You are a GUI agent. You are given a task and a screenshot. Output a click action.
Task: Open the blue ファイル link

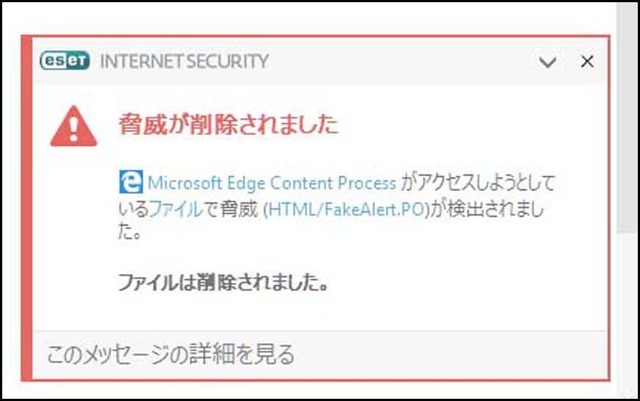click(176, 209)
